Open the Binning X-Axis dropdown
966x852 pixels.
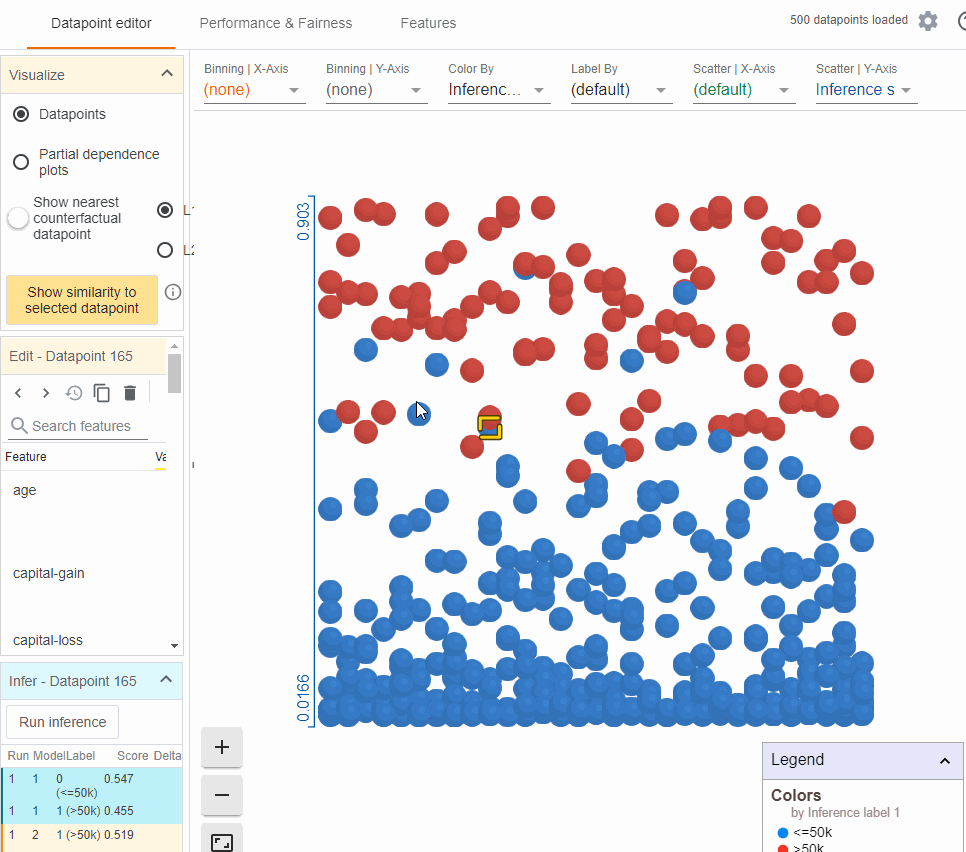(x=254, y=89)
